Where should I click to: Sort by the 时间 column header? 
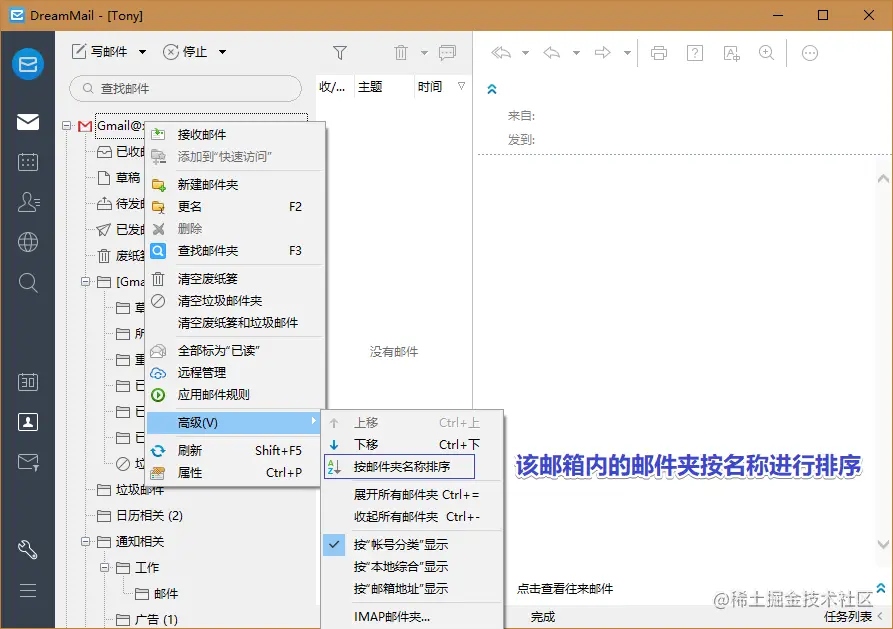(x=441, y=87)
